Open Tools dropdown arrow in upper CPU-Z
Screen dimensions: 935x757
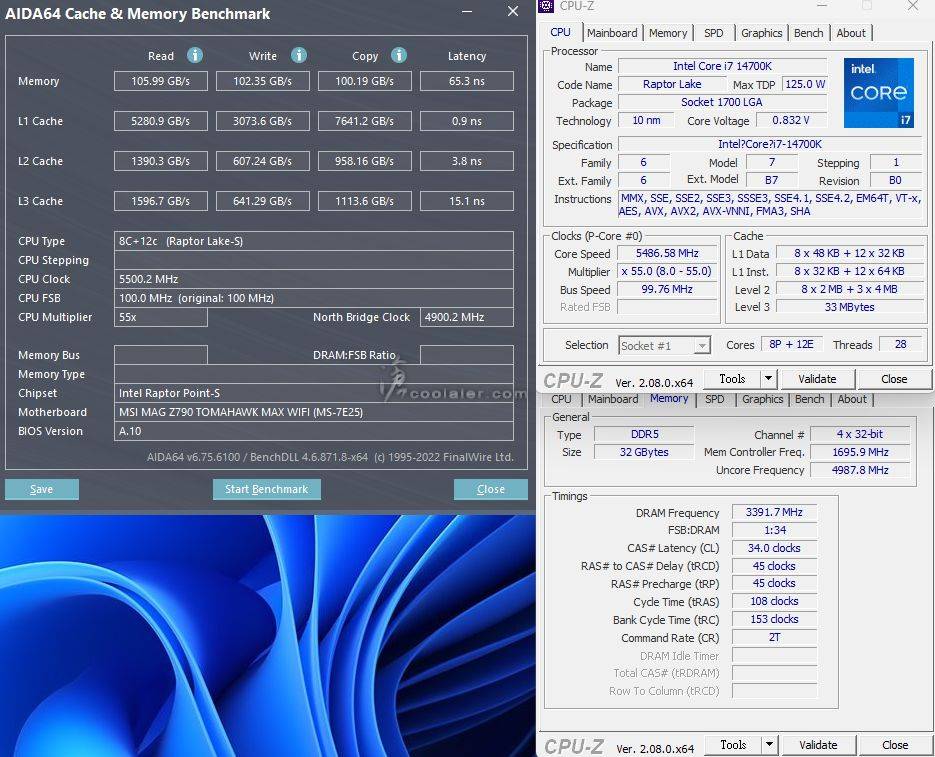(769, 379)
